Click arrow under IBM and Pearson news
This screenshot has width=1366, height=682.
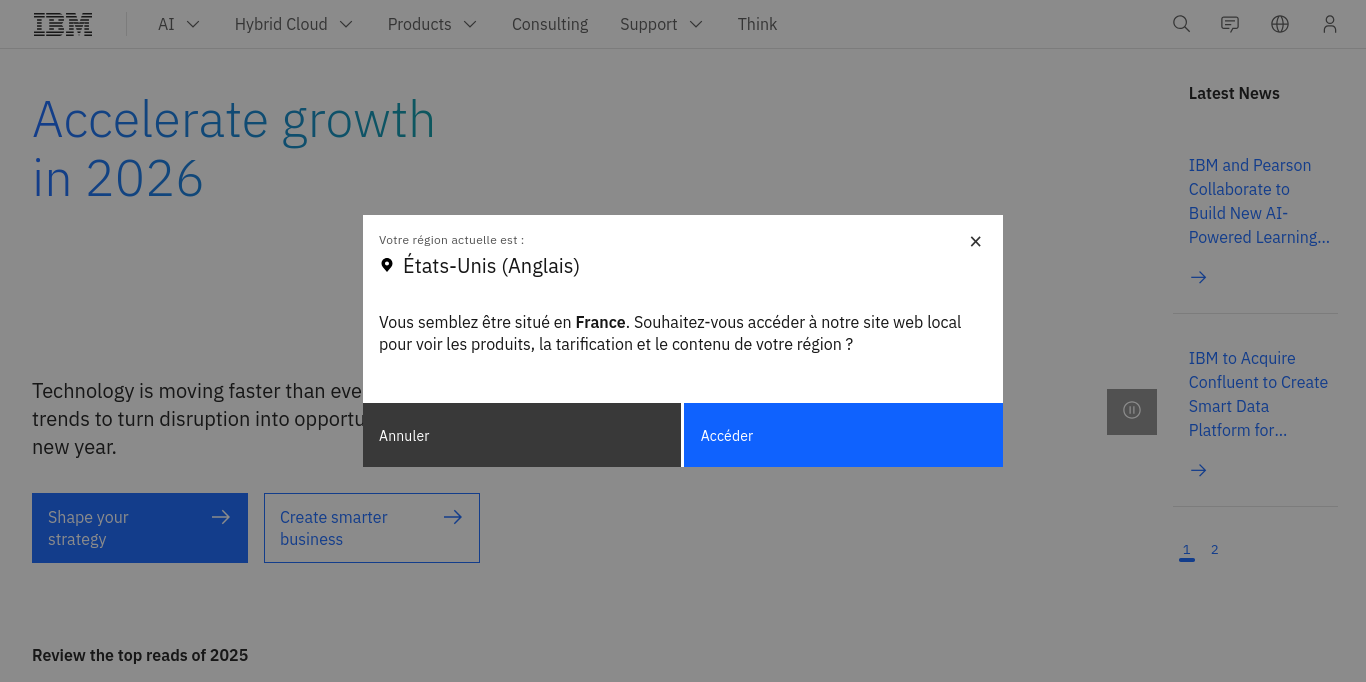click(1198, 277)
